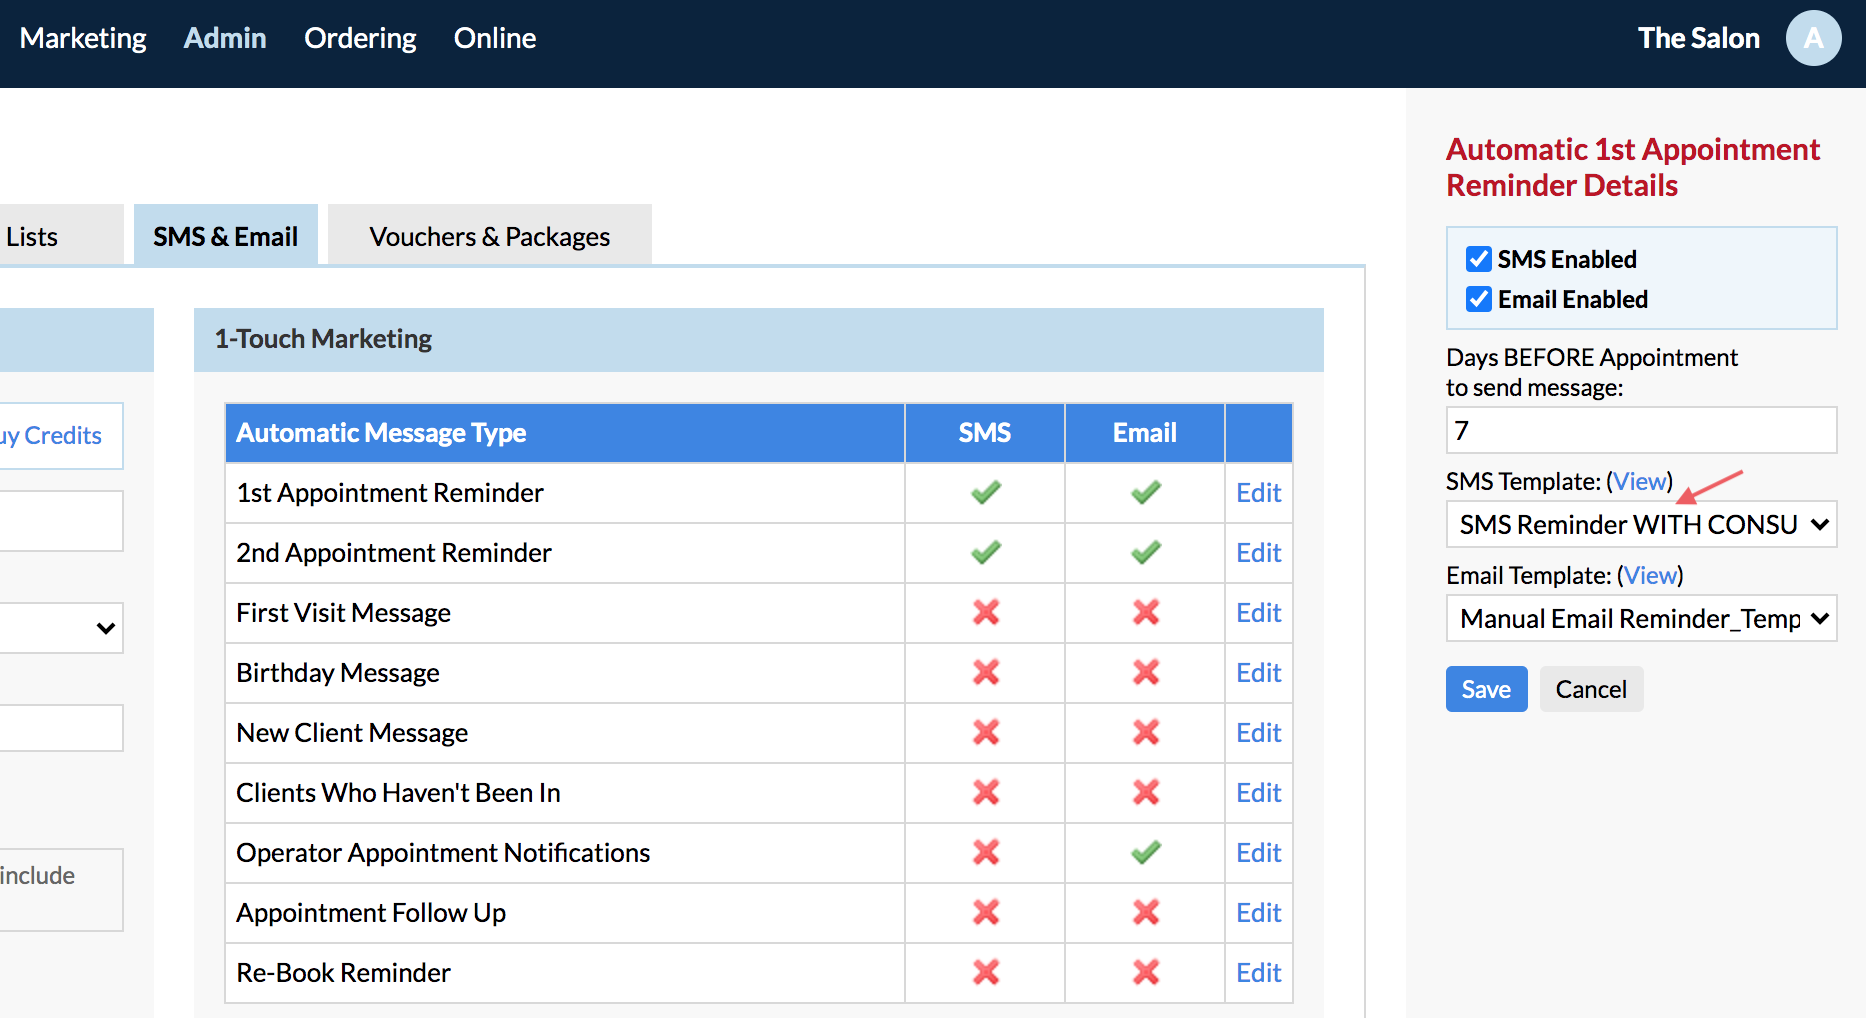
Task: Click SMS checkmark for 2nd Appointment Reminder
Action: 985,553
